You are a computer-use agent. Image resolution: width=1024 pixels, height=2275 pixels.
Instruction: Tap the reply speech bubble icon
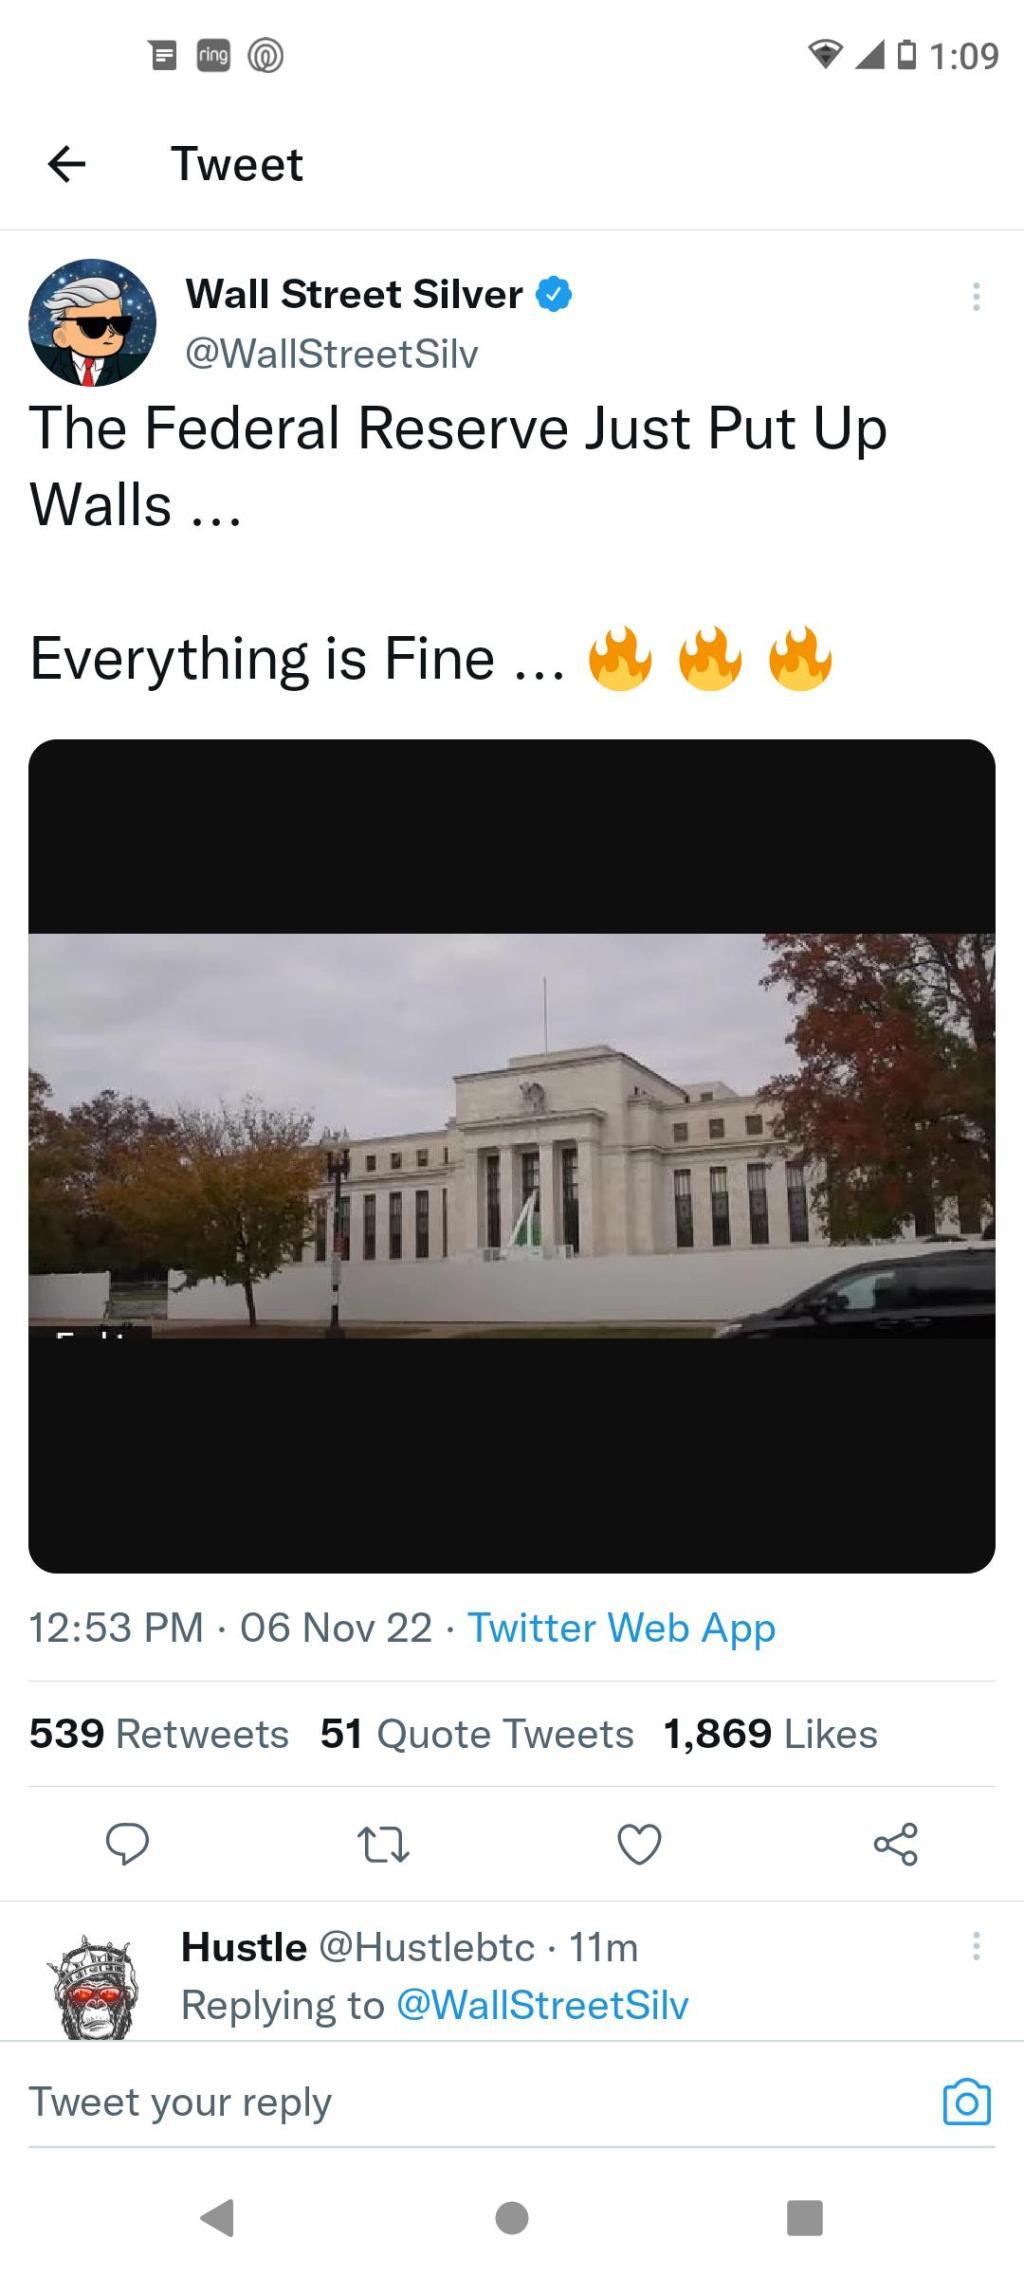point(128,1843)
